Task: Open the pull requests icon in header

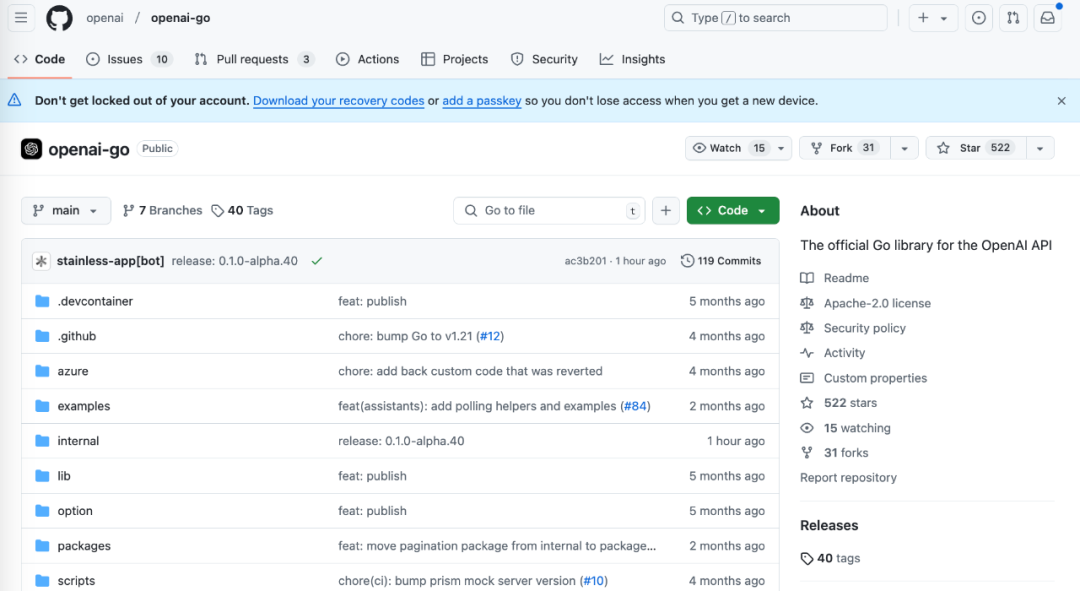Action: 1013,18
